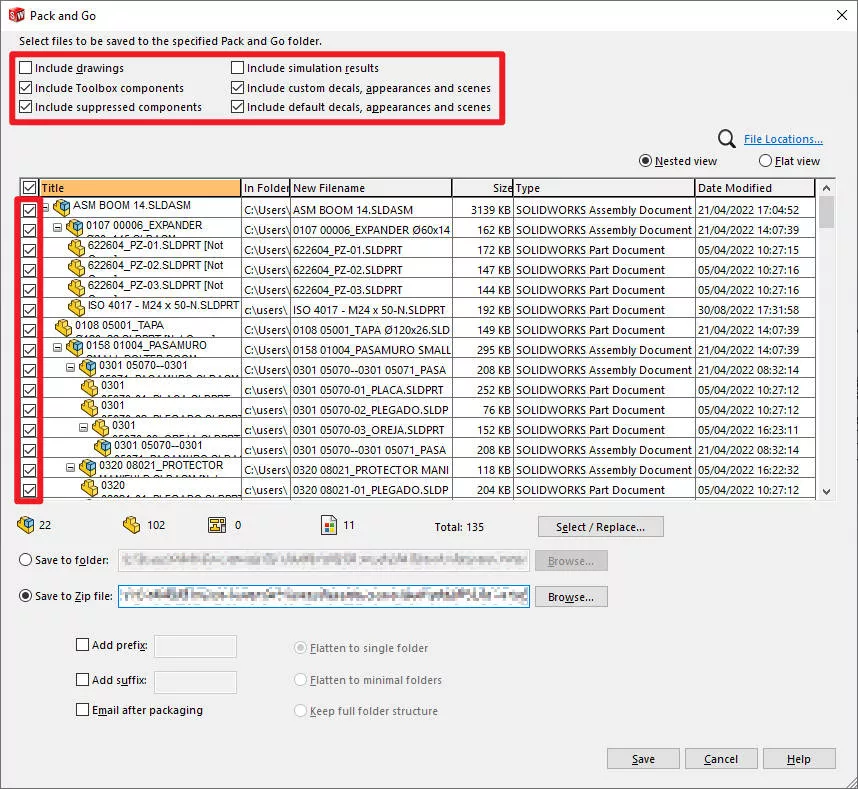Click the component count icon showing 102
Screen dimensions: 858x789
[130, 523]
